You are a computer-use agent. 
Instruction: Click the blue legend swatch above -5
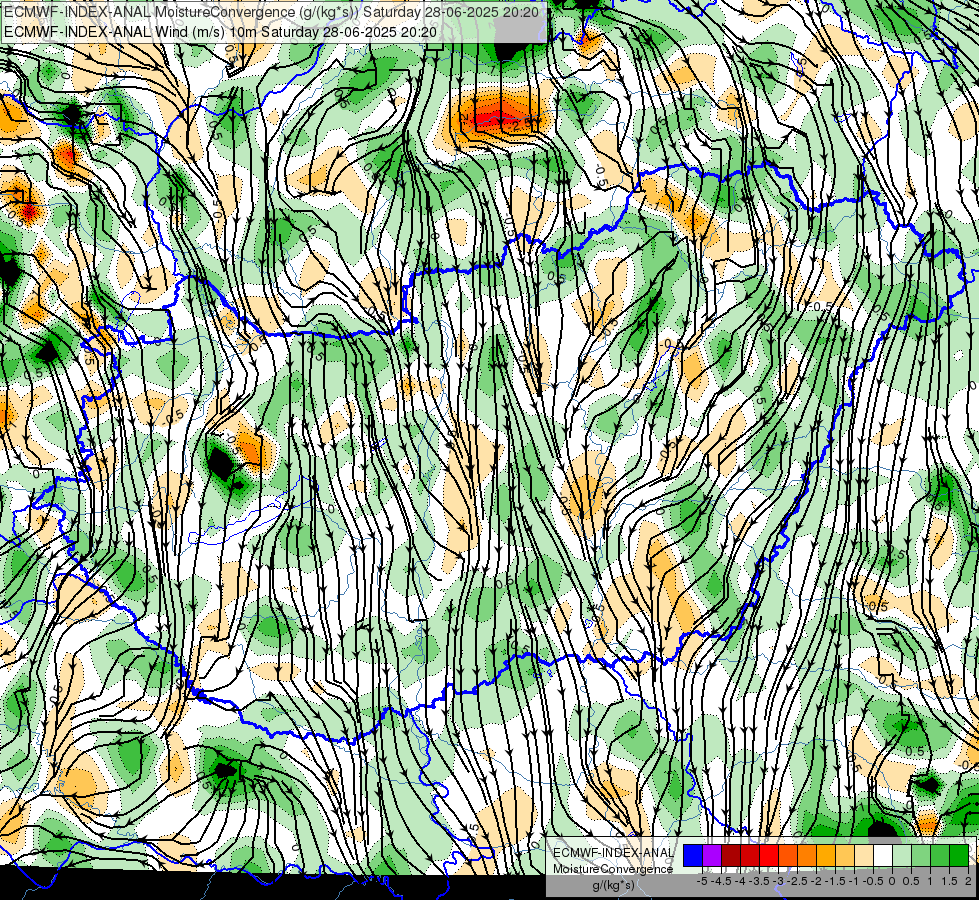click(693, 856)
